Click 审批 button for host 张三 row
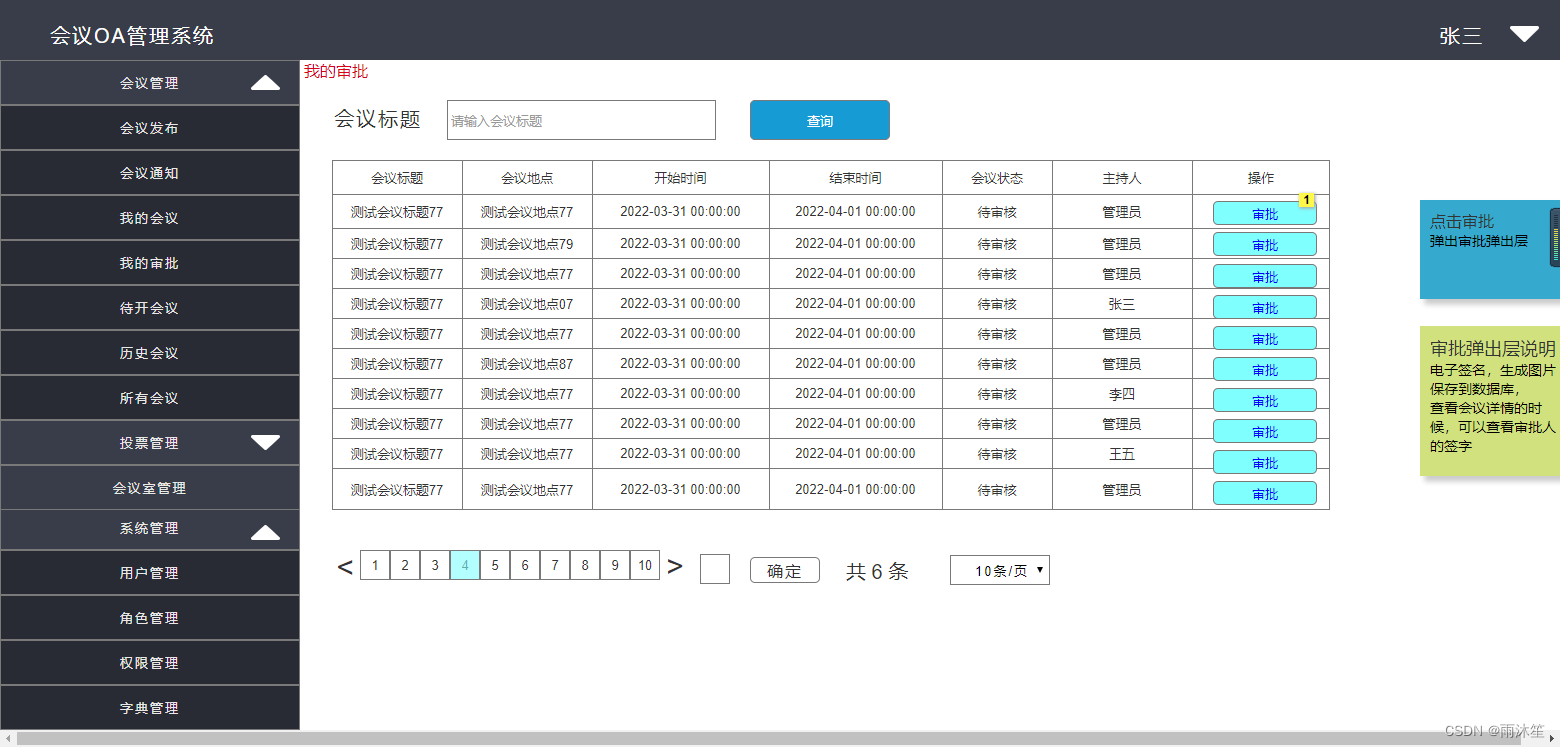This screenshot has height=747, width=1560. pyautogui.click(x=1264, y=308)
